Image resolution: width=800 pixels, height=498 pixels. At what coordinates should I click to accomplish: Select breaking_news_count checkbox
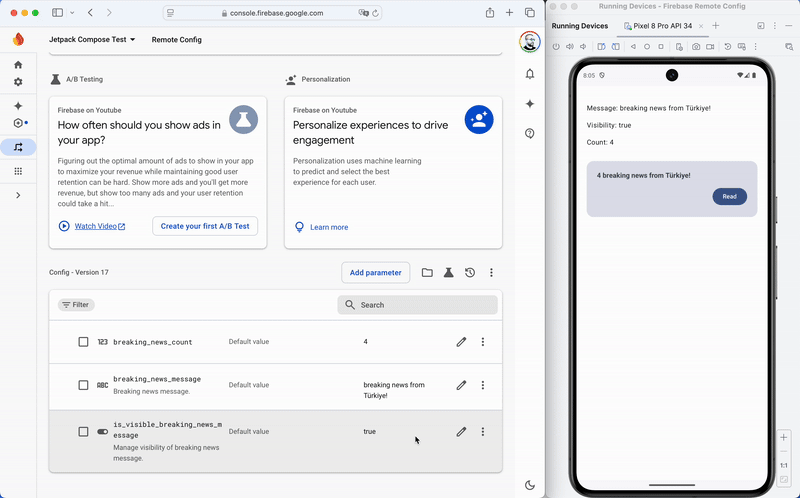(83, 342)
